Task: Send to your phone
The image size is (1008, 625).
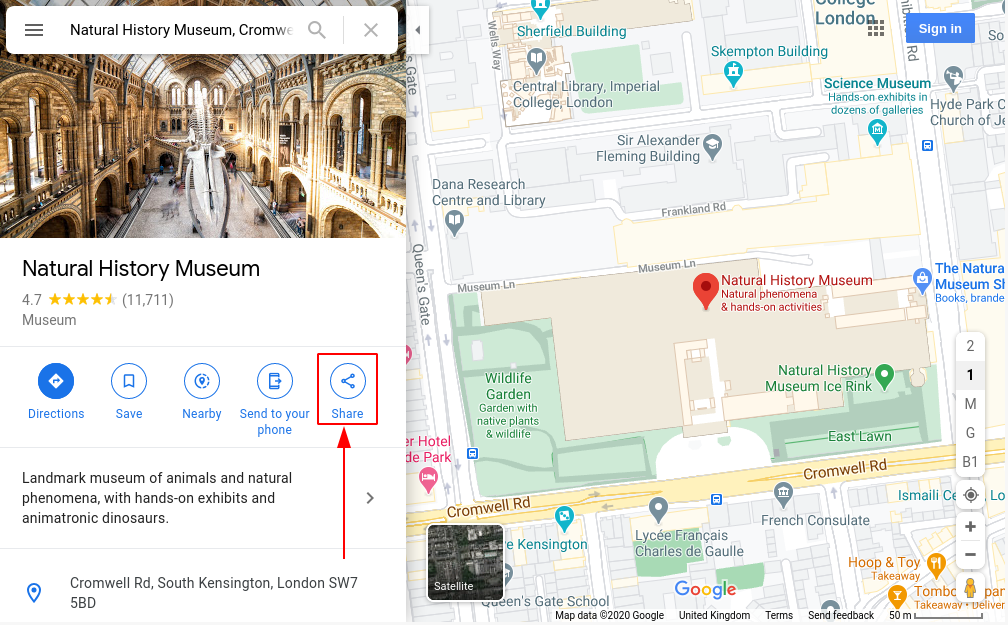Action: point(274,399)
